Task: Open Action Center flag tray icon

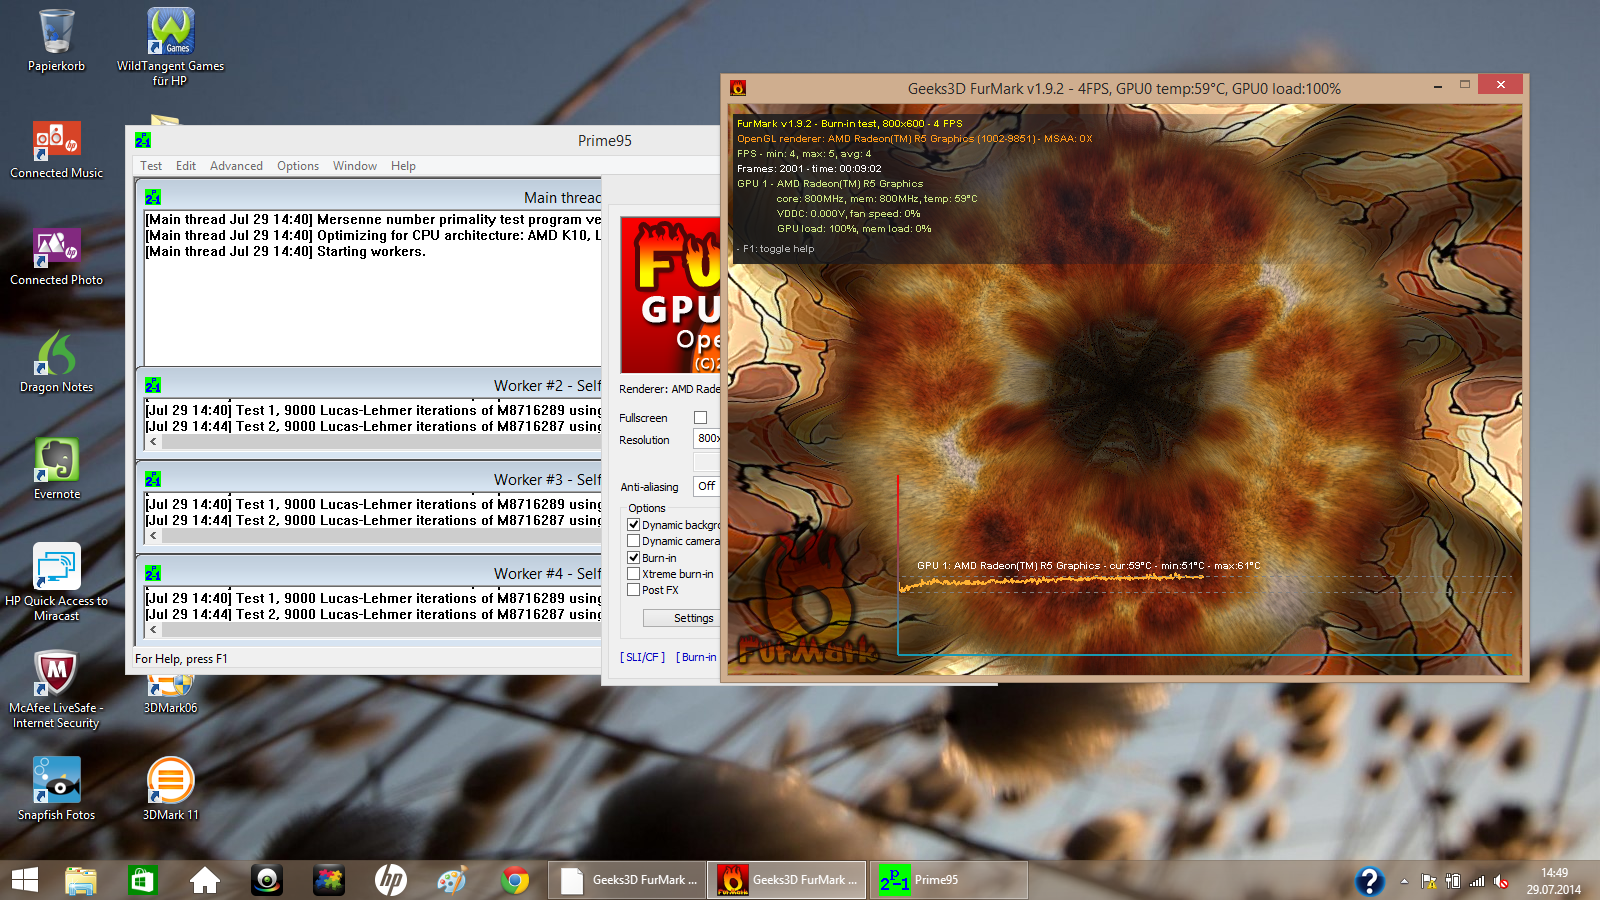Action: tap(1429, 881)
